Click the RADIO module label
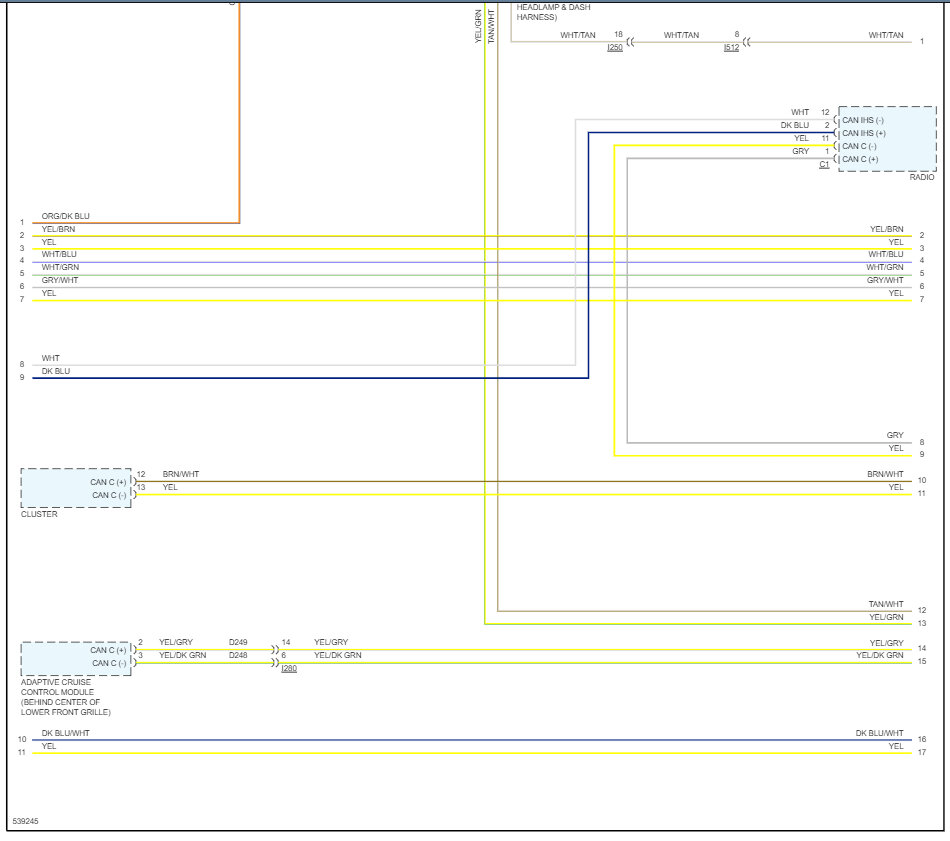Viewport: 950px width, 841px height. [922, 177]
